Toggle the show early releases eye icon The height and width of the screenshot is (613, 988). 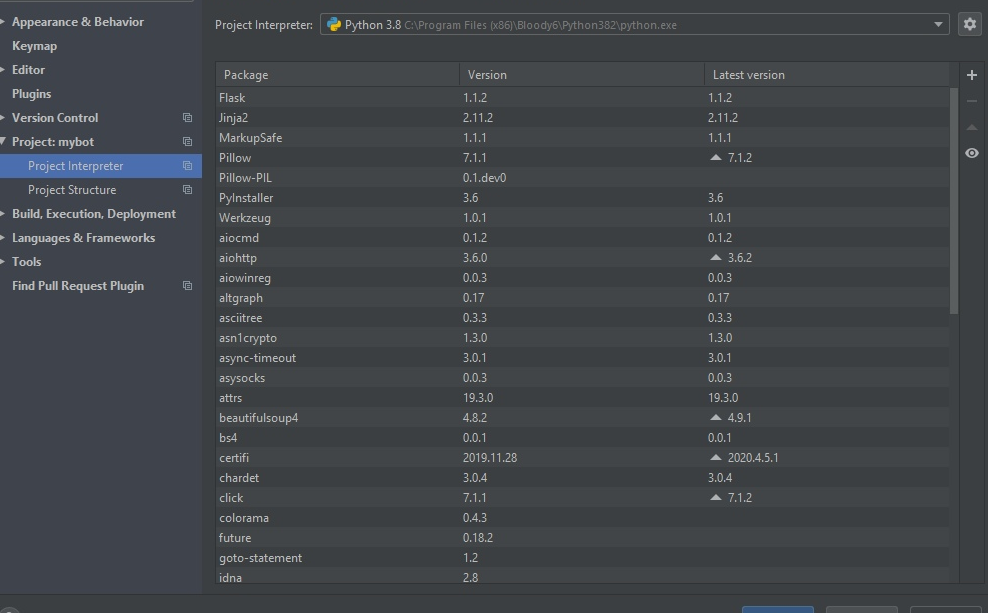[971, 153]
